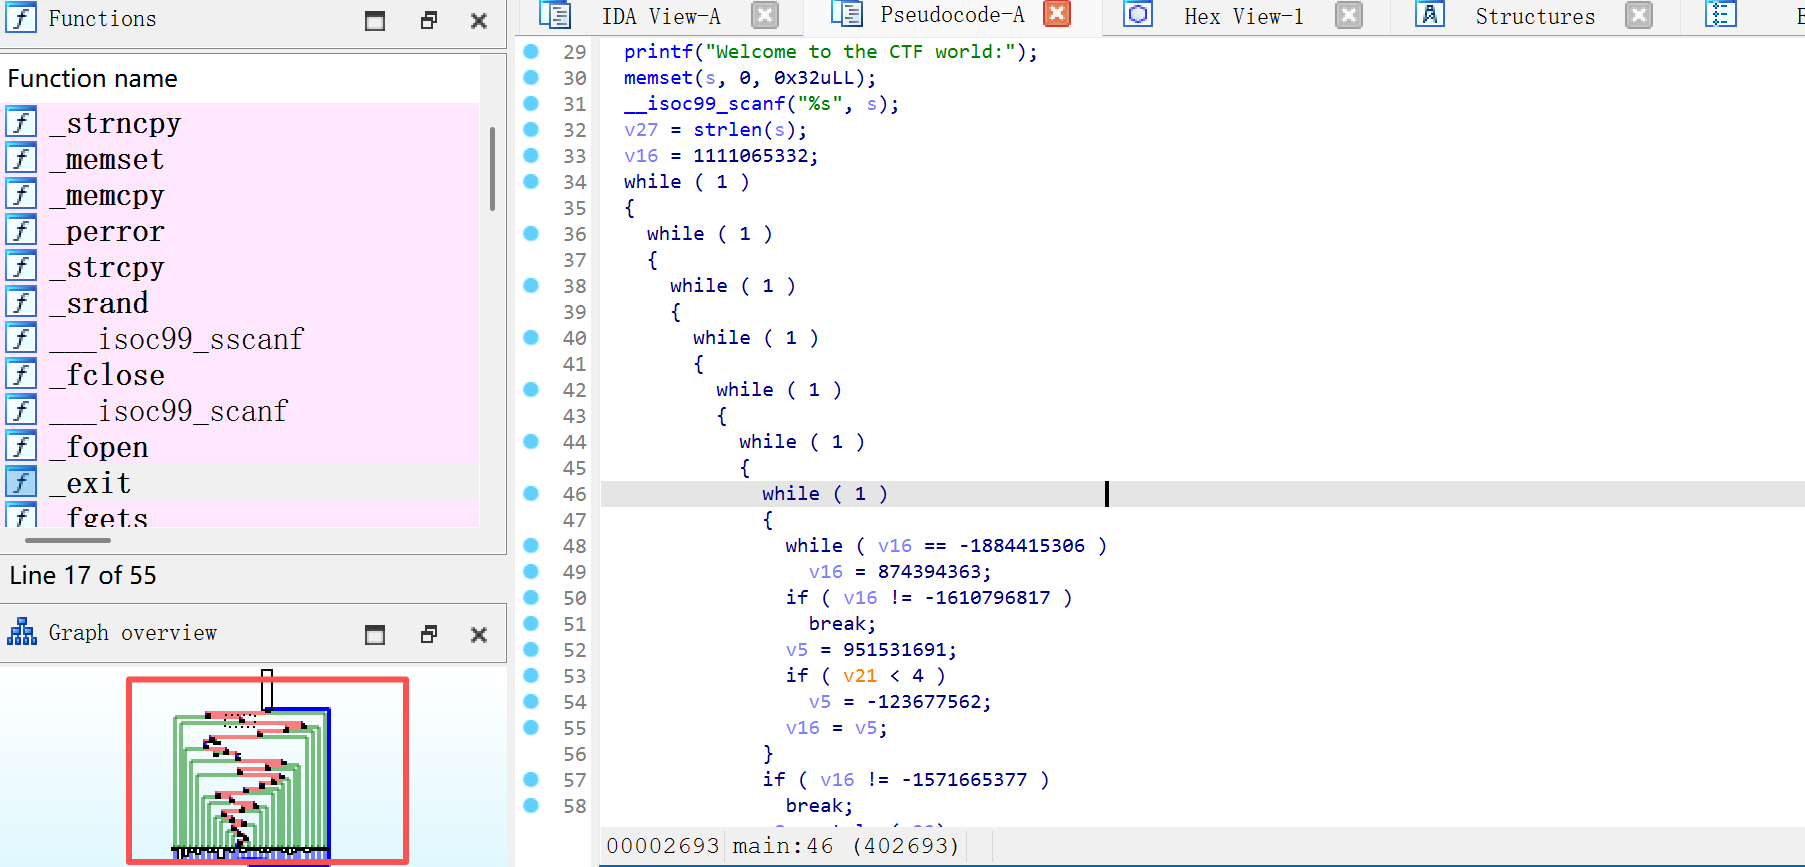The image size is (1805, 867).
Task: Click variable v21 on line 53
Action: pyautogui.click(x=860, y=676)
